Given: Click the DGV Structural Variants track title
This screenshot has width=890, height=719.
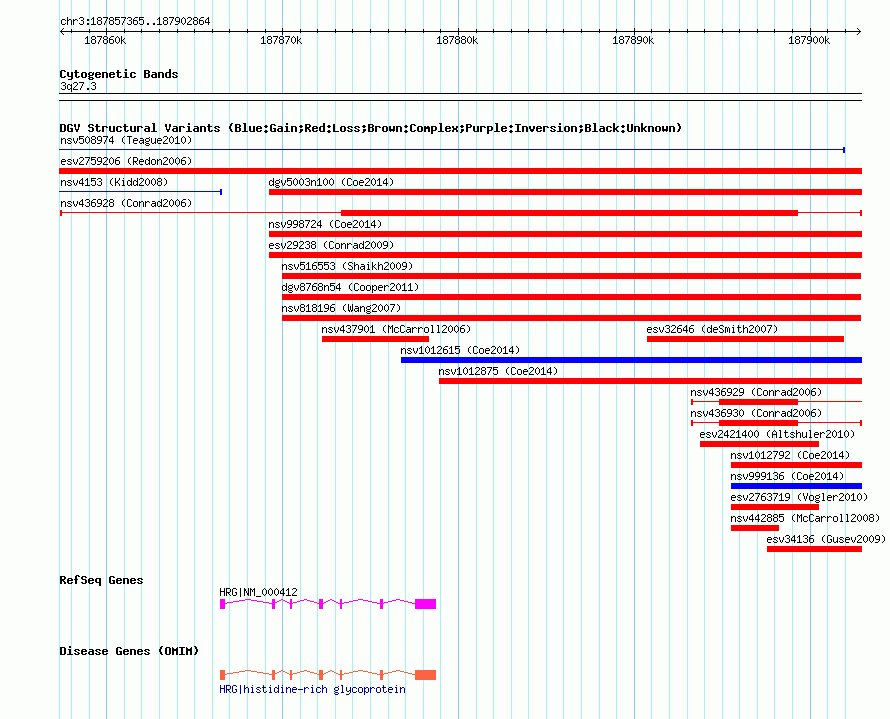Looking at the screenshot, I should (x=370, y=128).
